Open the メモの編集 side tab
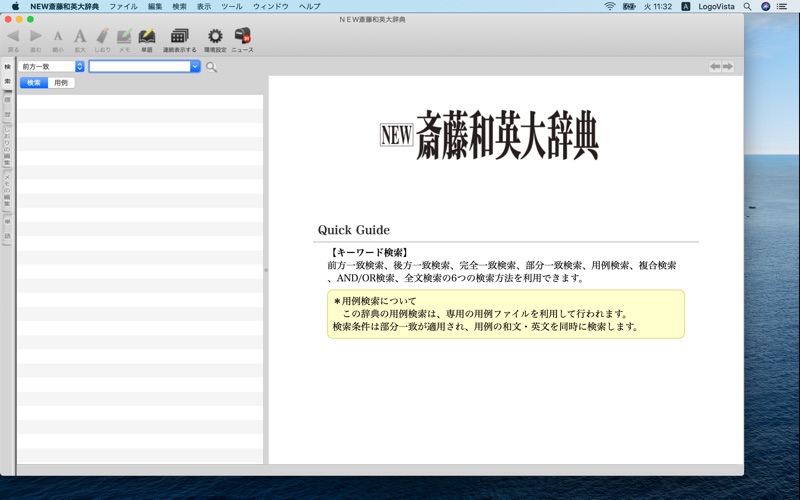 point(7,190)
